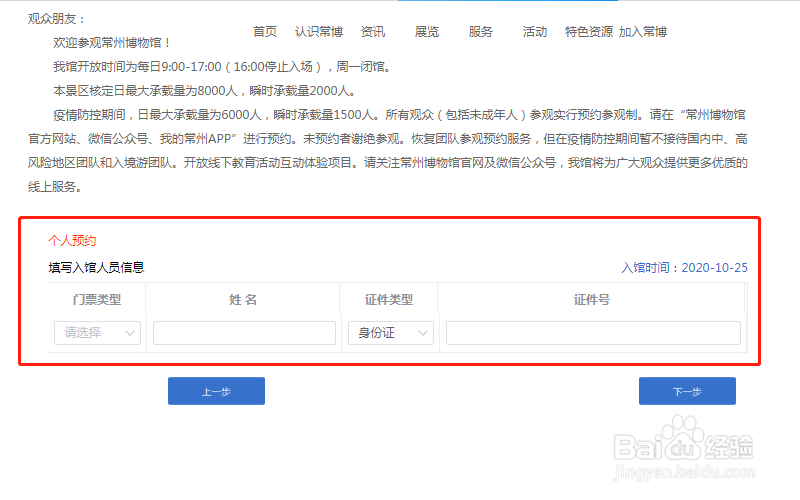This screenshot has width=800, height=500.
Task: Open the 首页 navigation item
Action: (265, 32)
